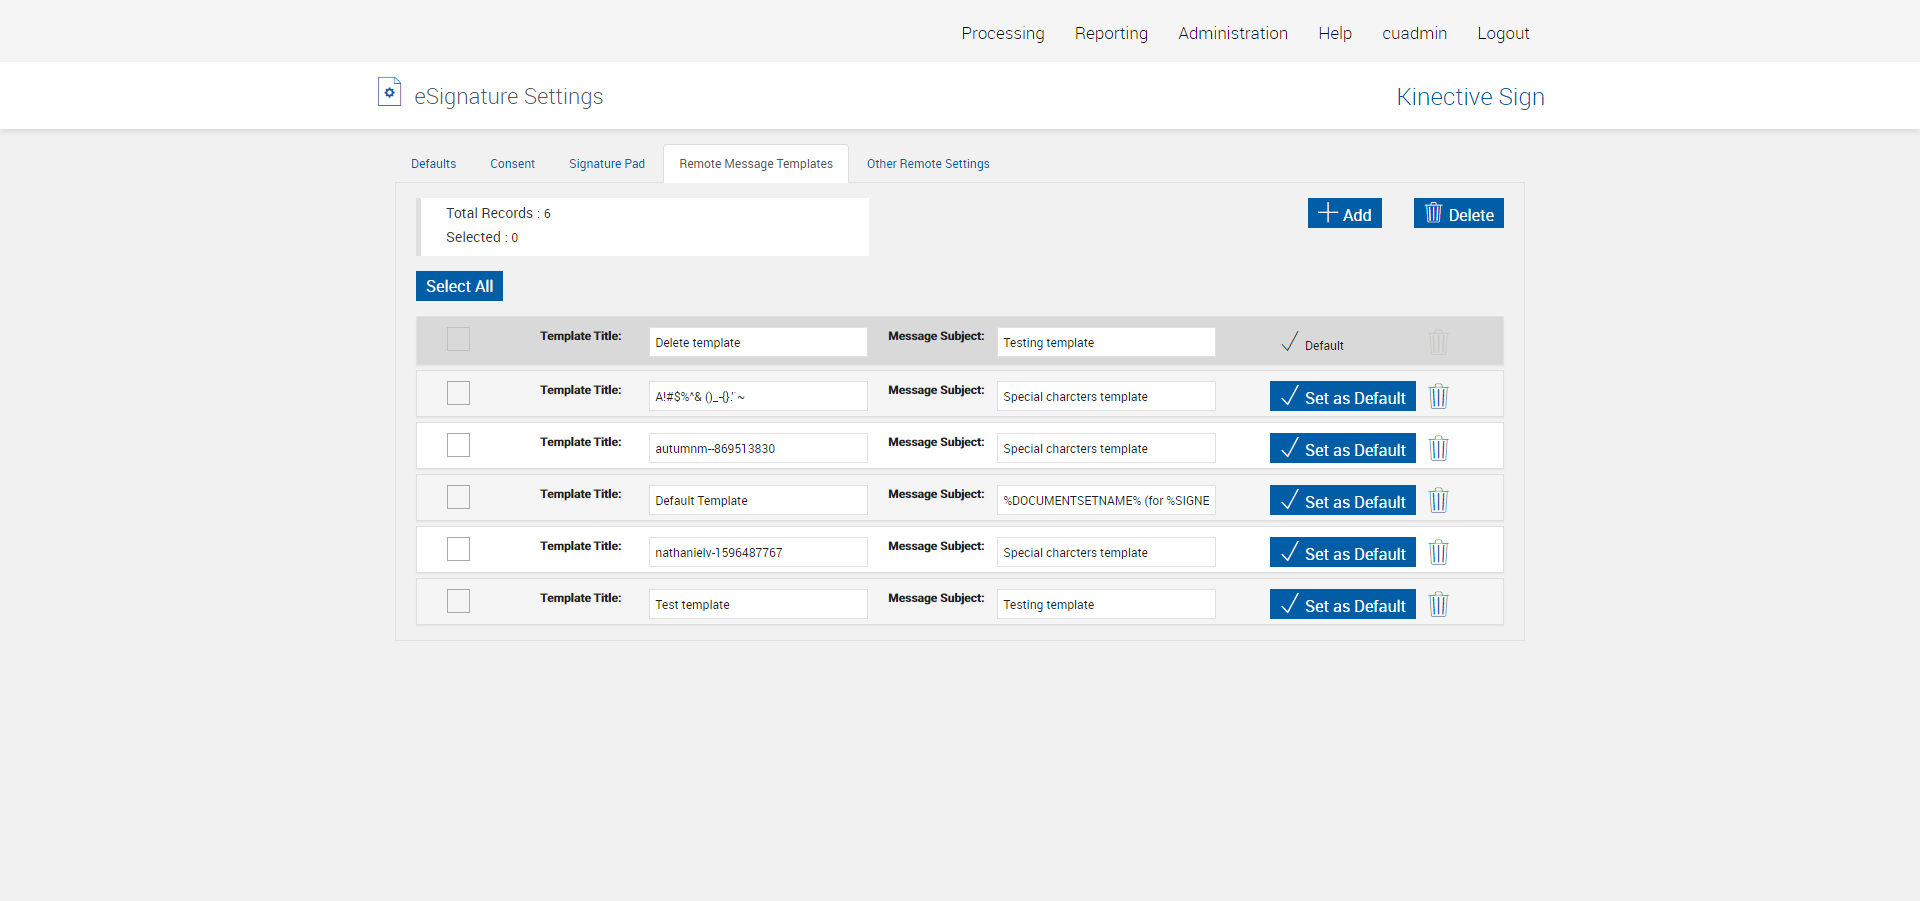The width and height of the screenshot is (1920, 901).
Task: Click trash icon beside A!#$%^& template
Action: click(x=1438, y=397)
